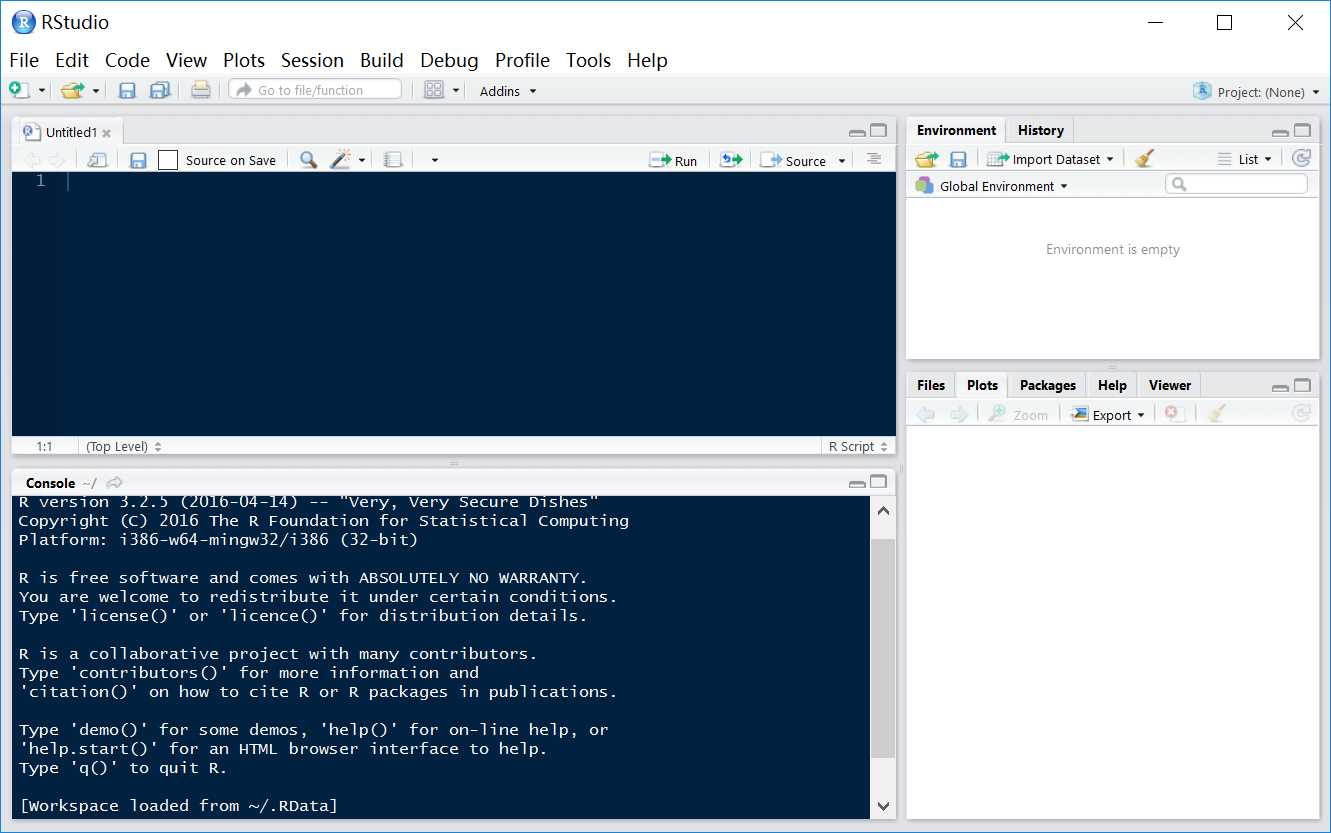Click the save workspace icon in the Environment pane
The image size is (1331, 833).
pyautogui.click(x=958, y=159)
